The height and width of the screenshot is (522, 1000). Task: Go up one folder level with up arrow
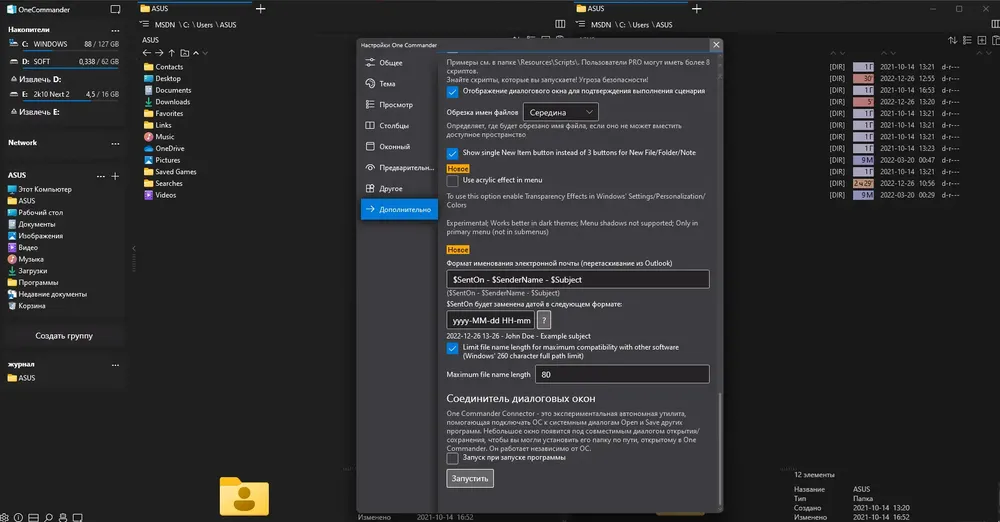click(172, 53)
